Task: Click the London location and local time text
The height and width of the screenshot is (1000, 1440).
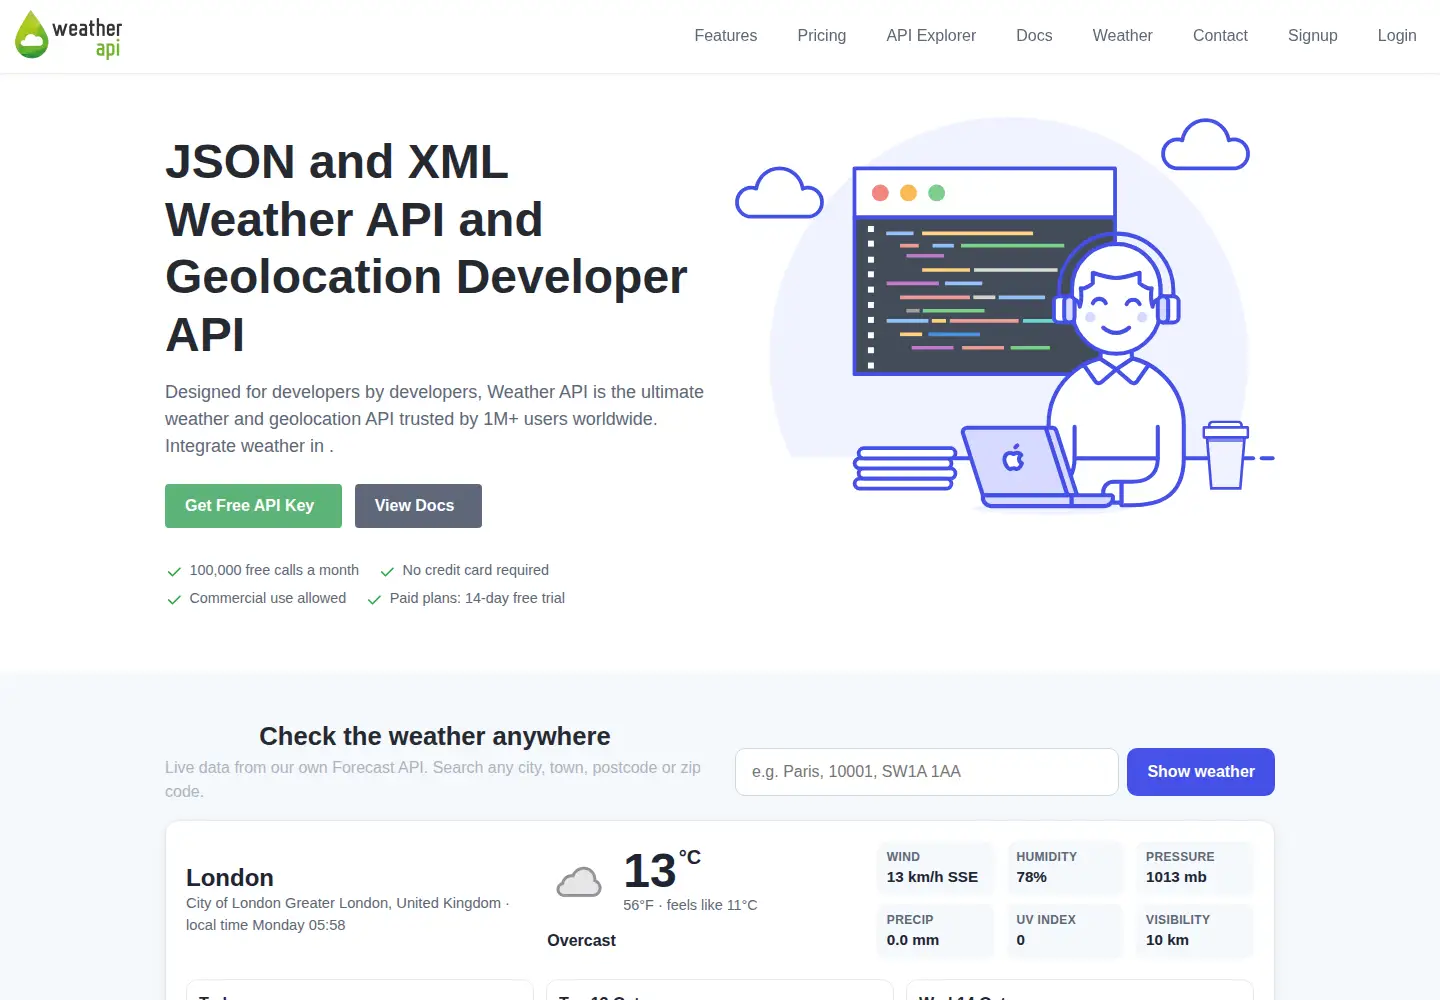Action: [348, 914]
